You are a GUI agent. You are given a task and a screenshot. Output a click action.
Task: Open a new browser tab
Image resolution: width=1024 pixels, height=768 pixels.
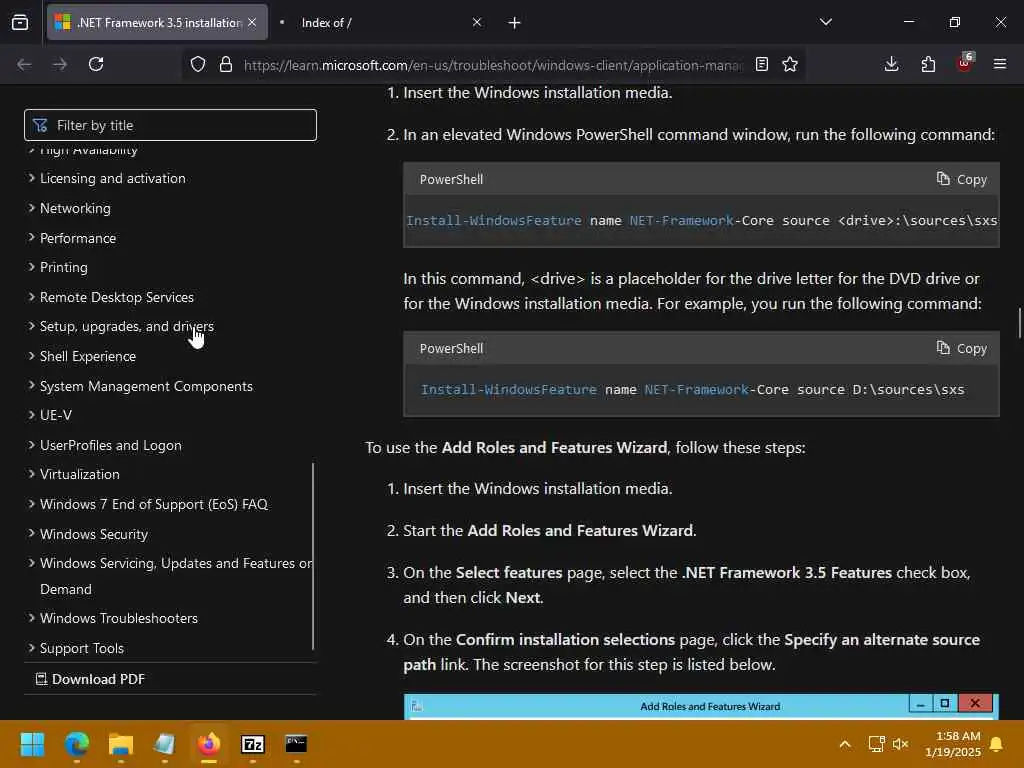[515, 23]
